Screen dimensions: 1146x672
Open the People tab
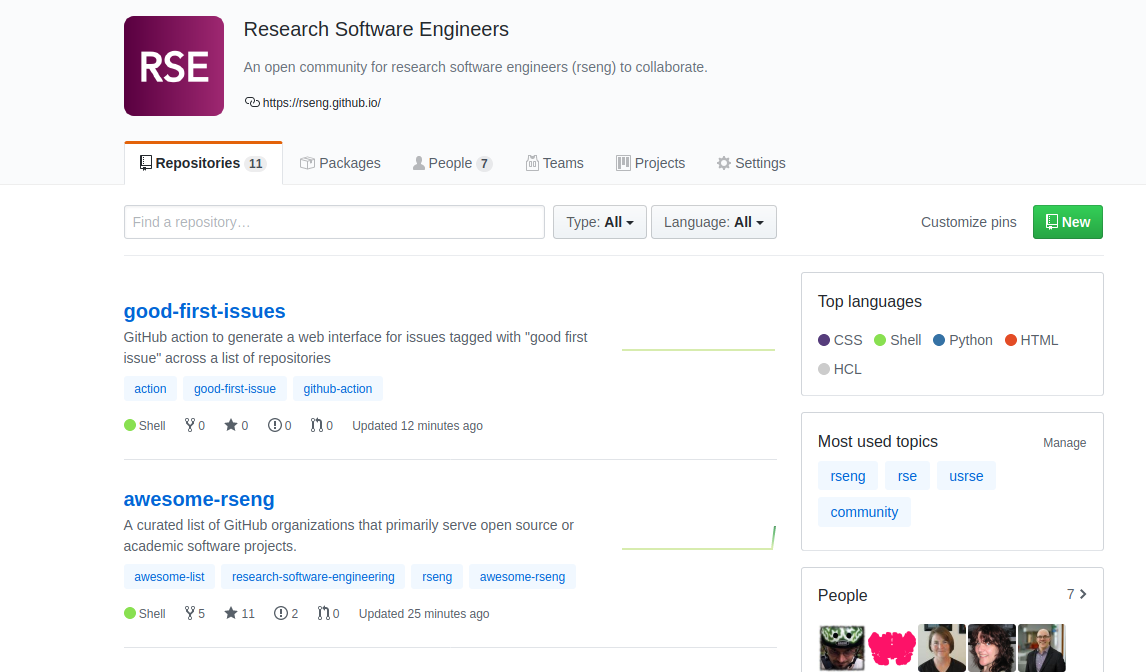click(x=452, y=163)
